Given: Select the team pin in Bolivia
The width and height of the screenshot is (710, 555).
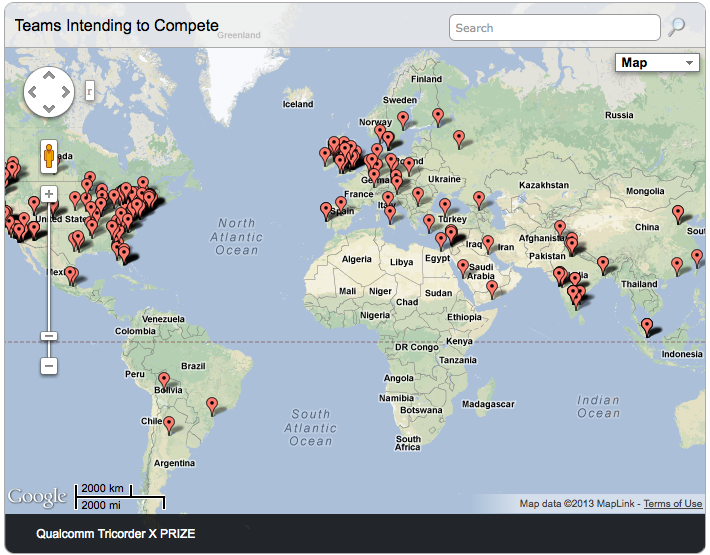Looking at the screenshot, I should point(164,379).
